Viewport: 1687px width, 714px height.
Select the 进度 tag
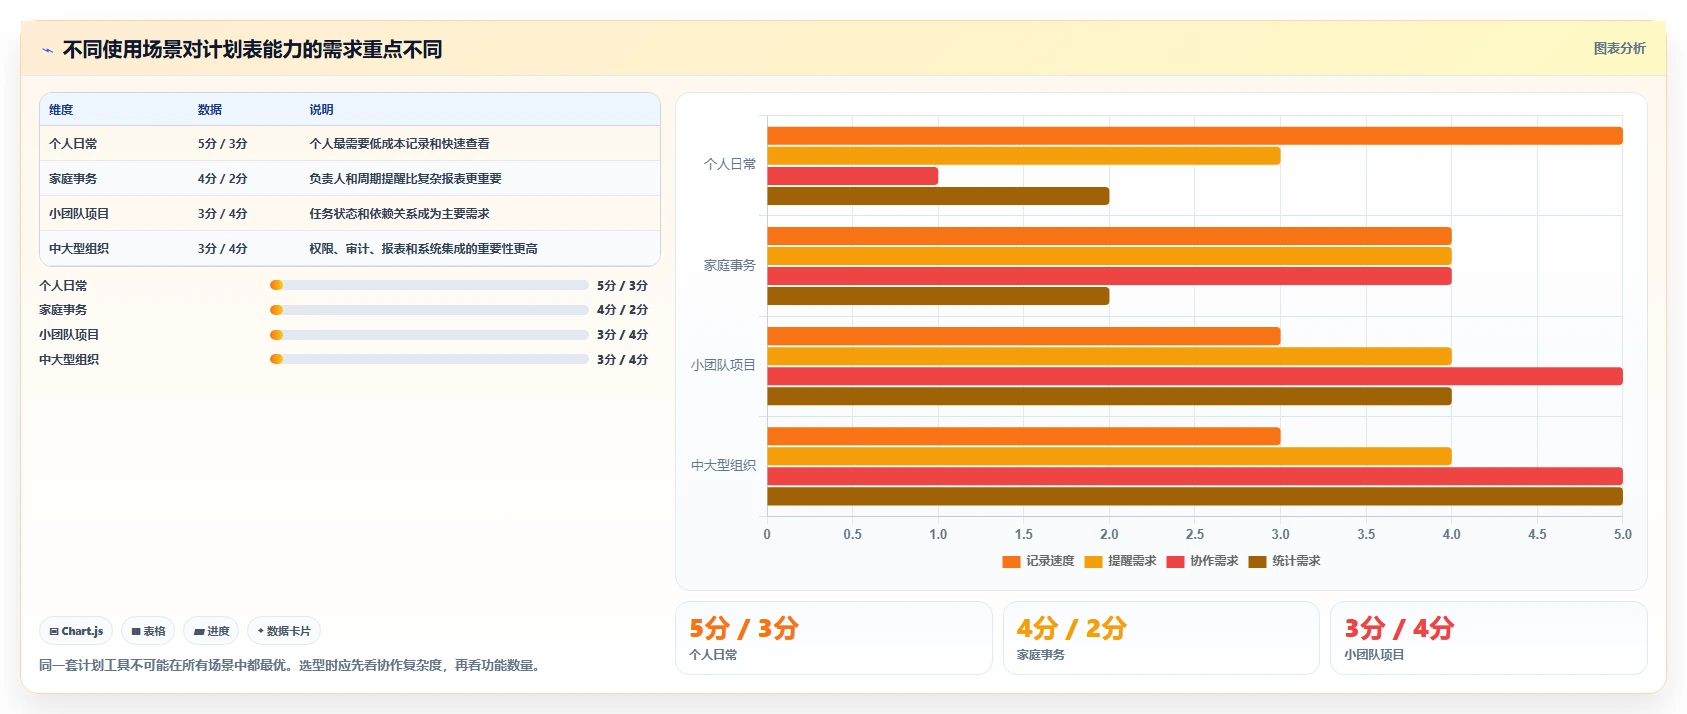click(x=211, y=631)
